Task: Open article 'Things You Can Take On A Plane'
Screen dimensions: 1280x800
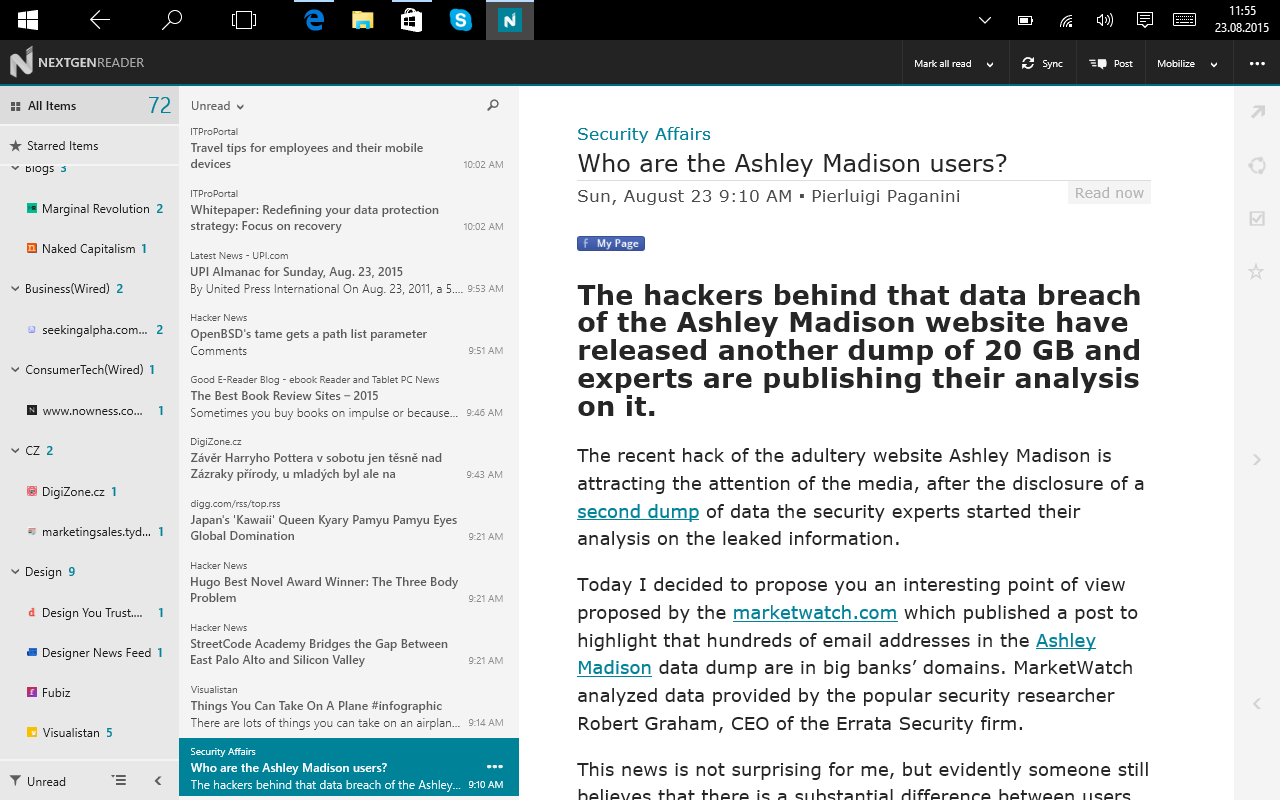Action: pyautogui.click(x=349, y=706)
